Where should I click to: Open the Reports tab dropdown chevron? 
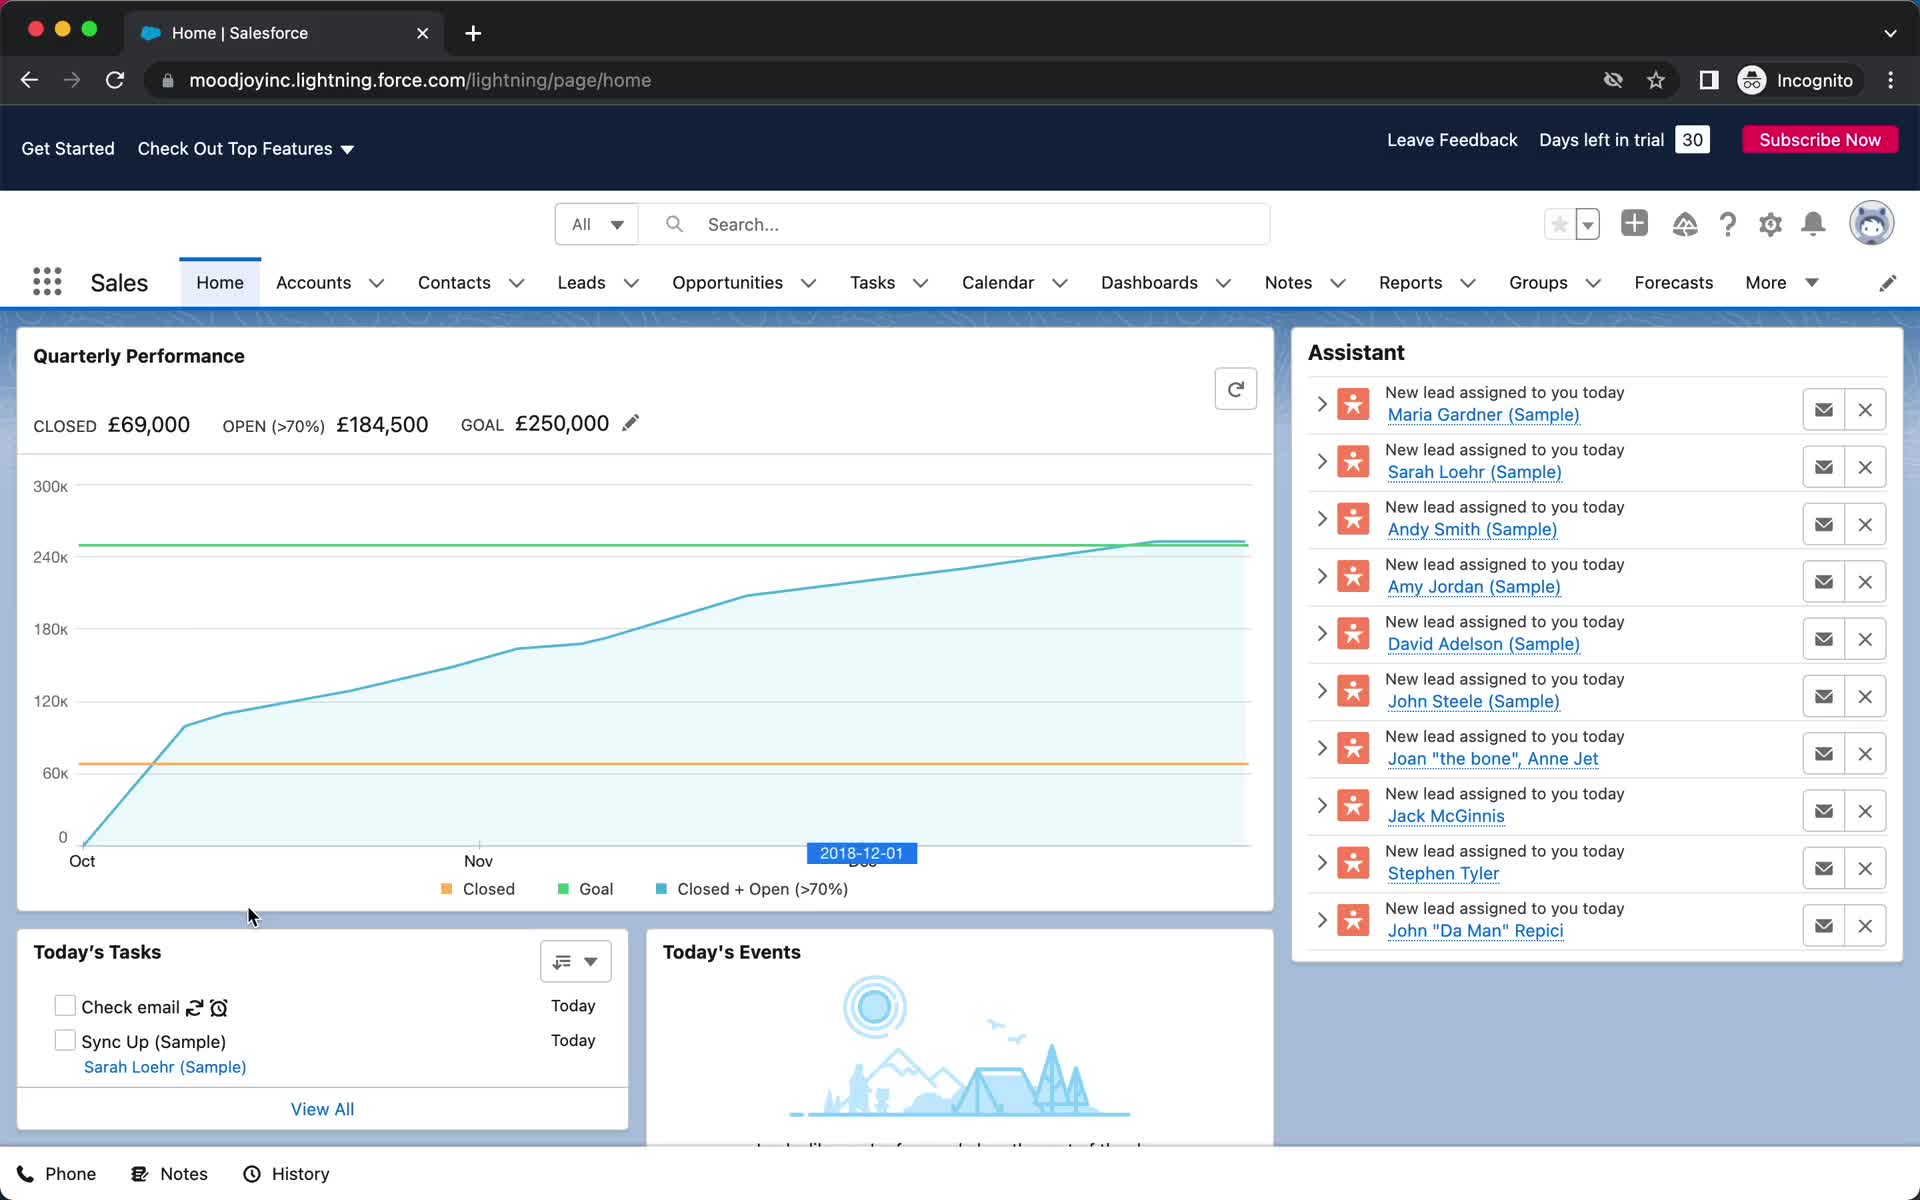tap(1467, 283)
